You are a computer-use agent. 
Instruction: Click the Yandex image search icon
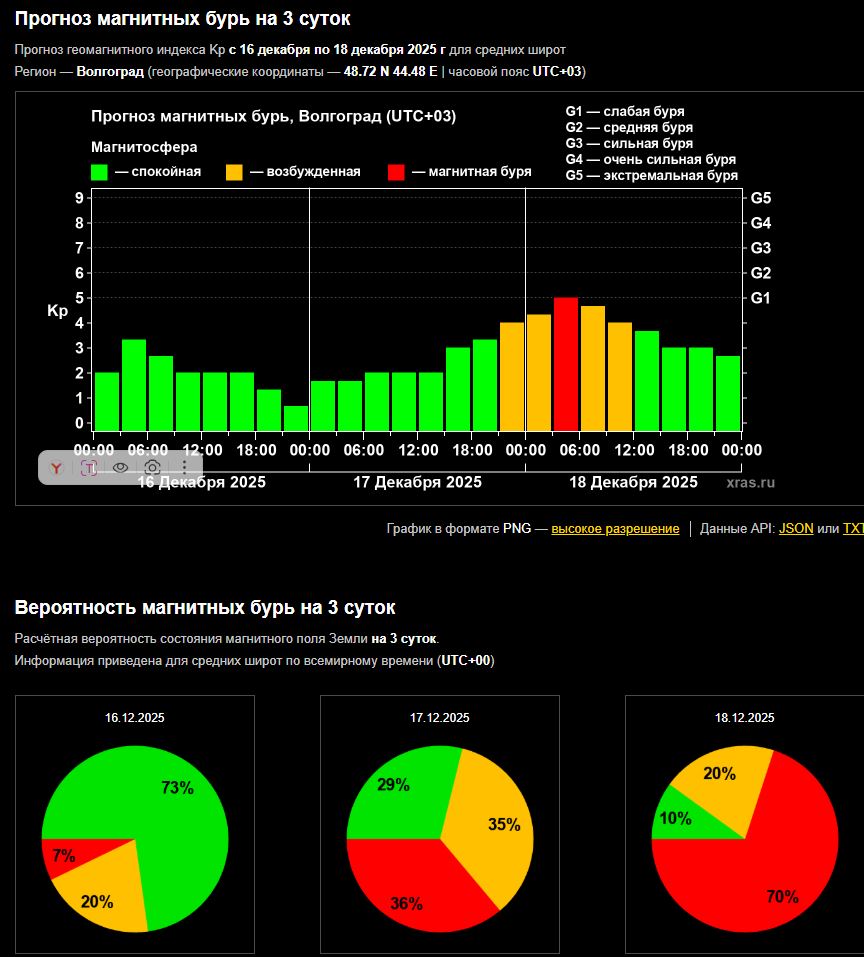pyautogui.click(x=58, y=467)
